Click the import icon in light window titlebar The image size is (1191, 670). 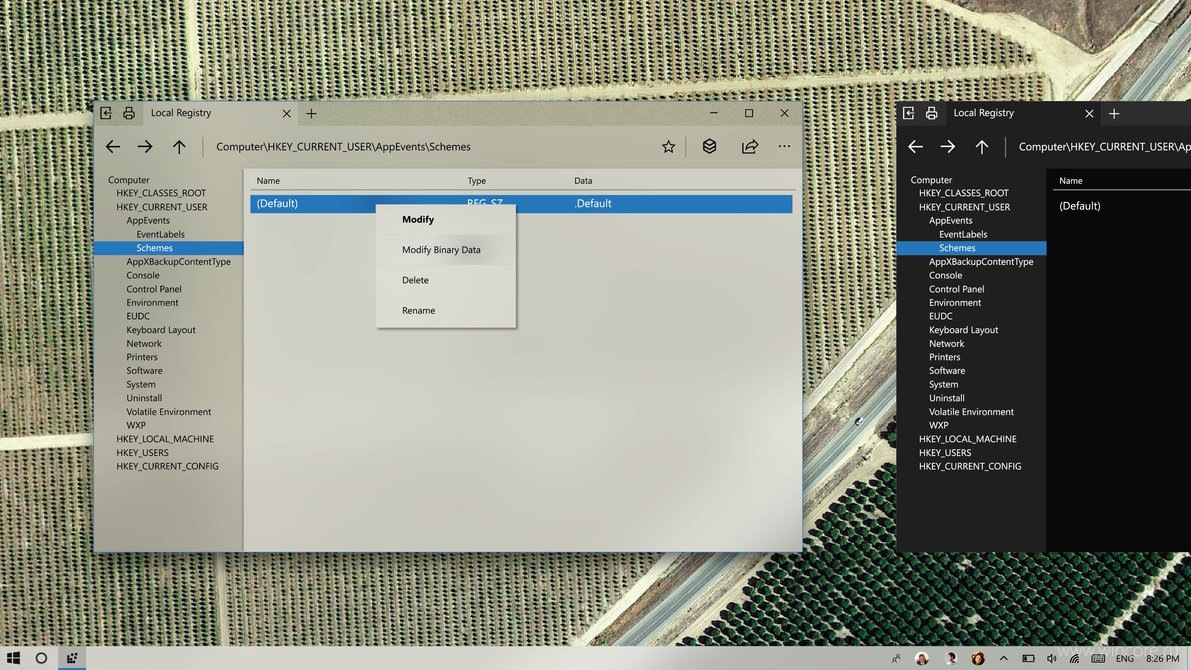pyautogui.click(x=106, y=113)
